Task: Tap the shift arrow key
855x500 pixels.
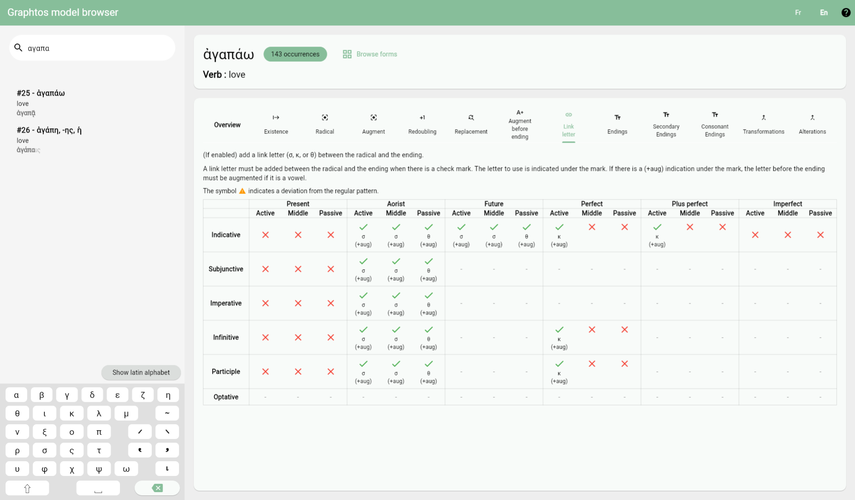Action: point(27,488)
